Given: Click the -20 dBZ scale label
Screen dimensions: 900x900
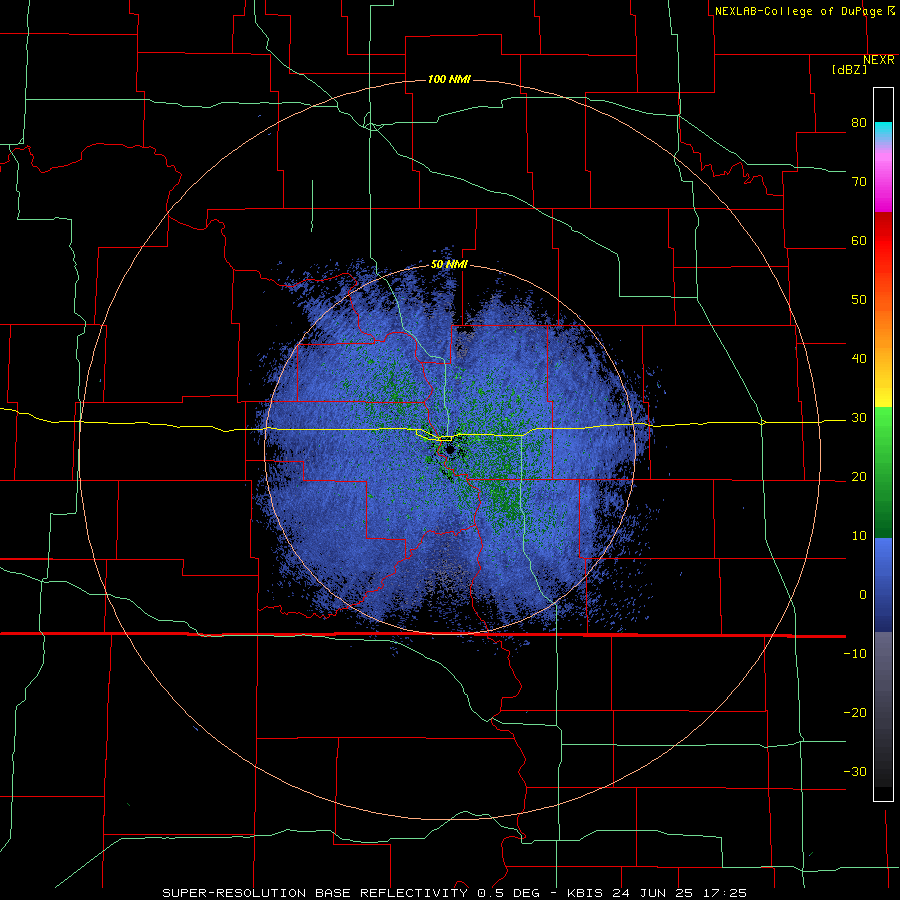Looking at the screenshot, I should click(x=855, y=713).
